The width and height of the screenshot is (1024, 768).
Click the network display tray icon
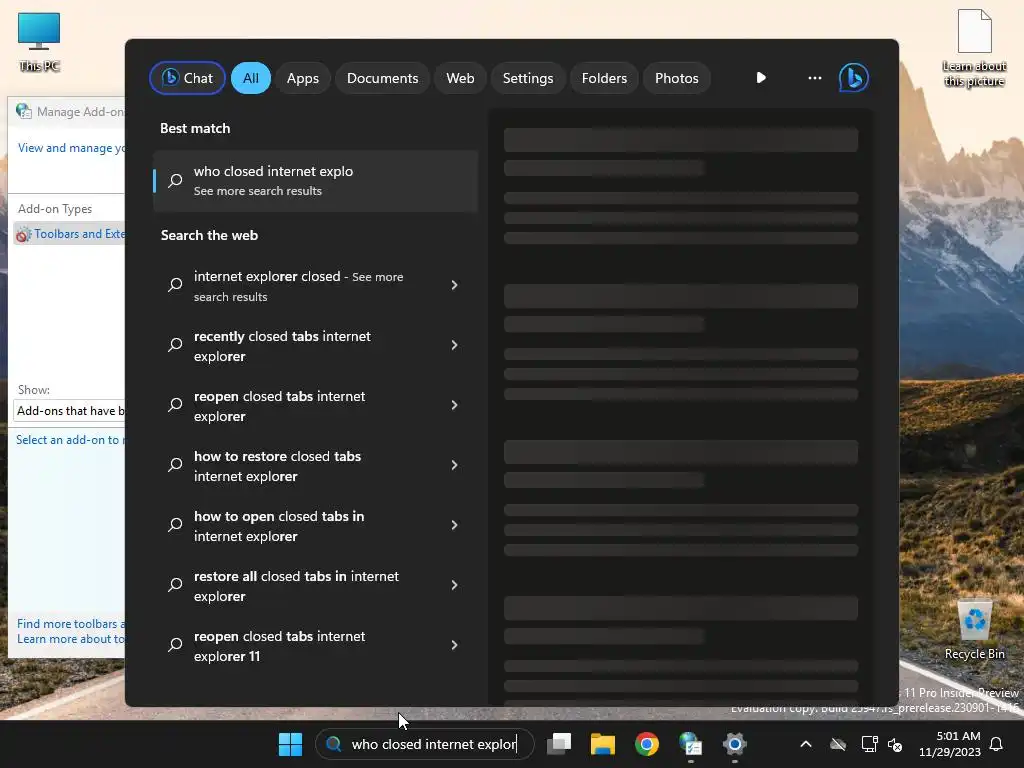[x=869, y=744]
